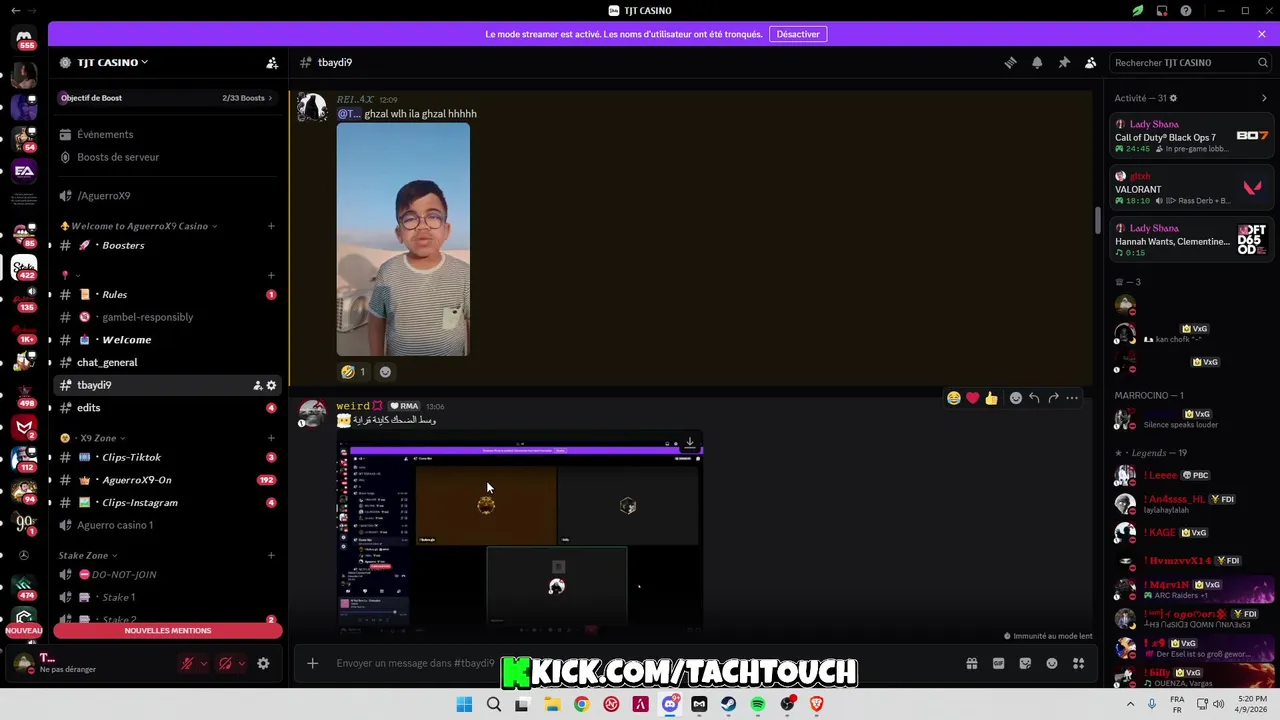Click the invite people icon beside server name

tap(272, 62)
